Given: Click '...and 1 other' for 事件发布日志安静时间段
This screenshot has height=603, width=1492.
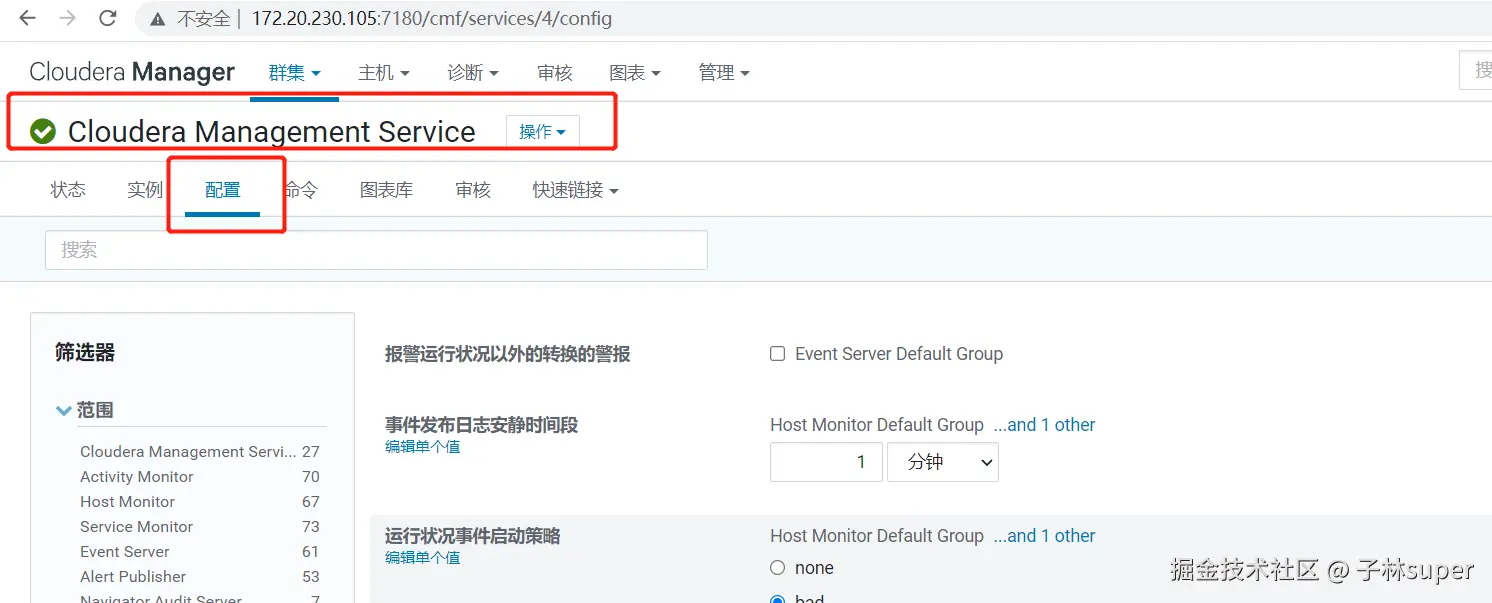Looking at the screenshot, I should (1045, 425).
